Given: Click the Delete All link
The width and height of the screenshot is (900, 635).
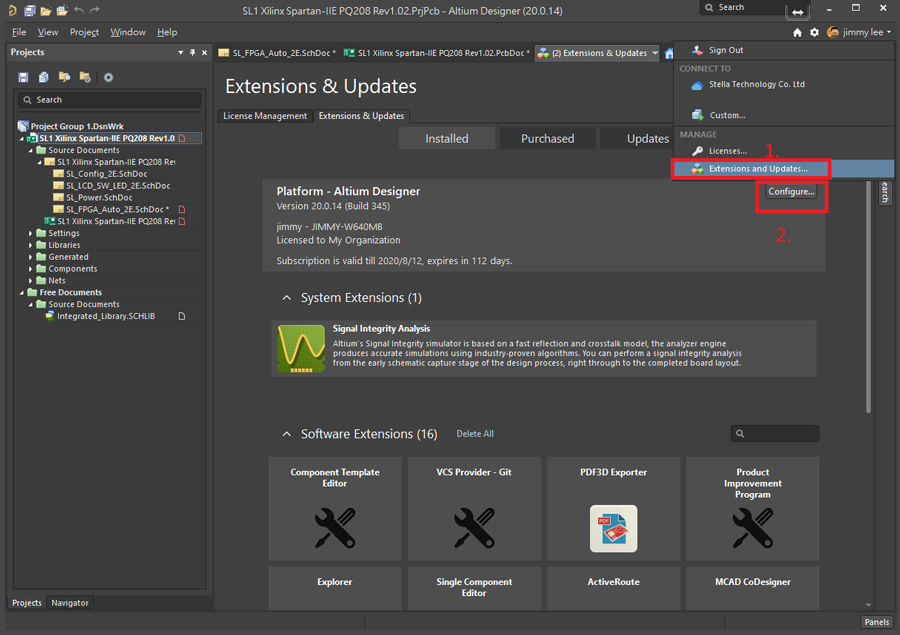Looking at the screenshot, I should [475, 434].
